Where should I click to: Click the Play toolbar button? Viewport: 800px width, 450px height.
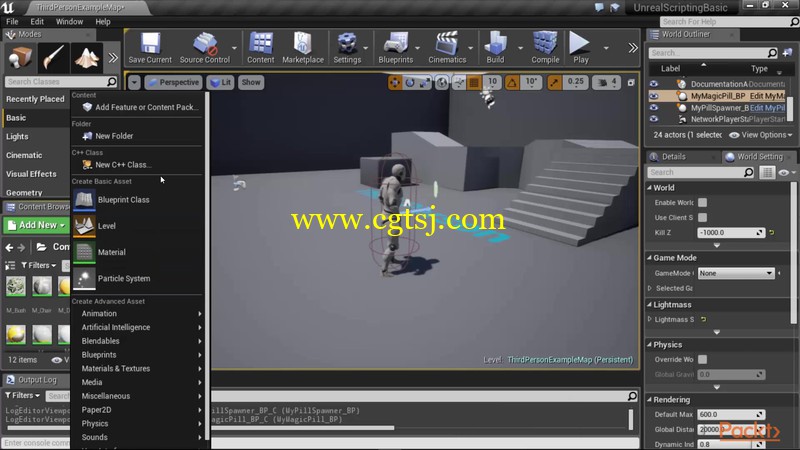(580, 48)
